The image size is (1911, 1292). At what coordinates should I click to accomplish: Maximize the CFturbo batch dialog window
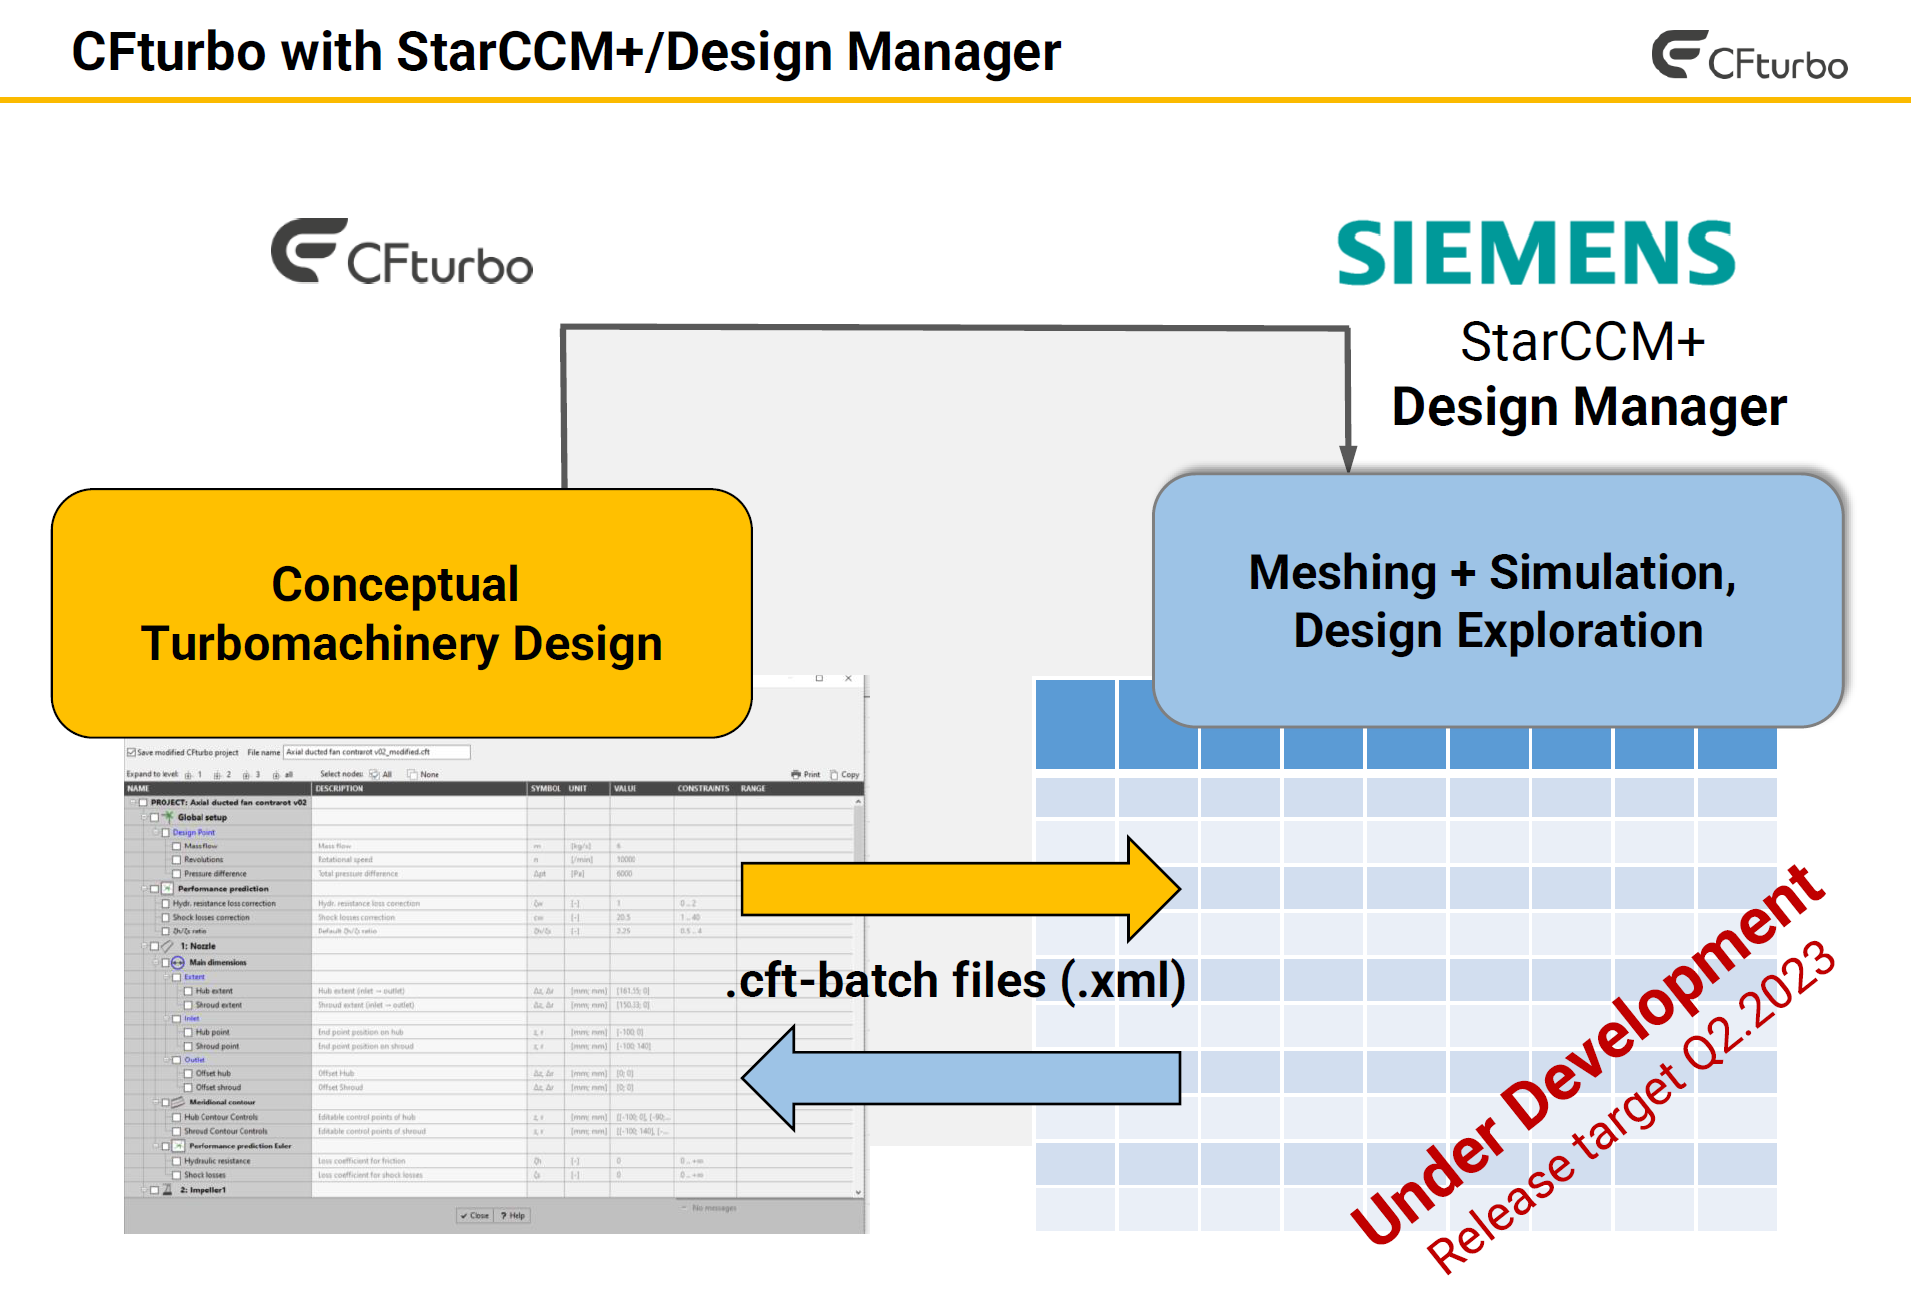point(819,678)
